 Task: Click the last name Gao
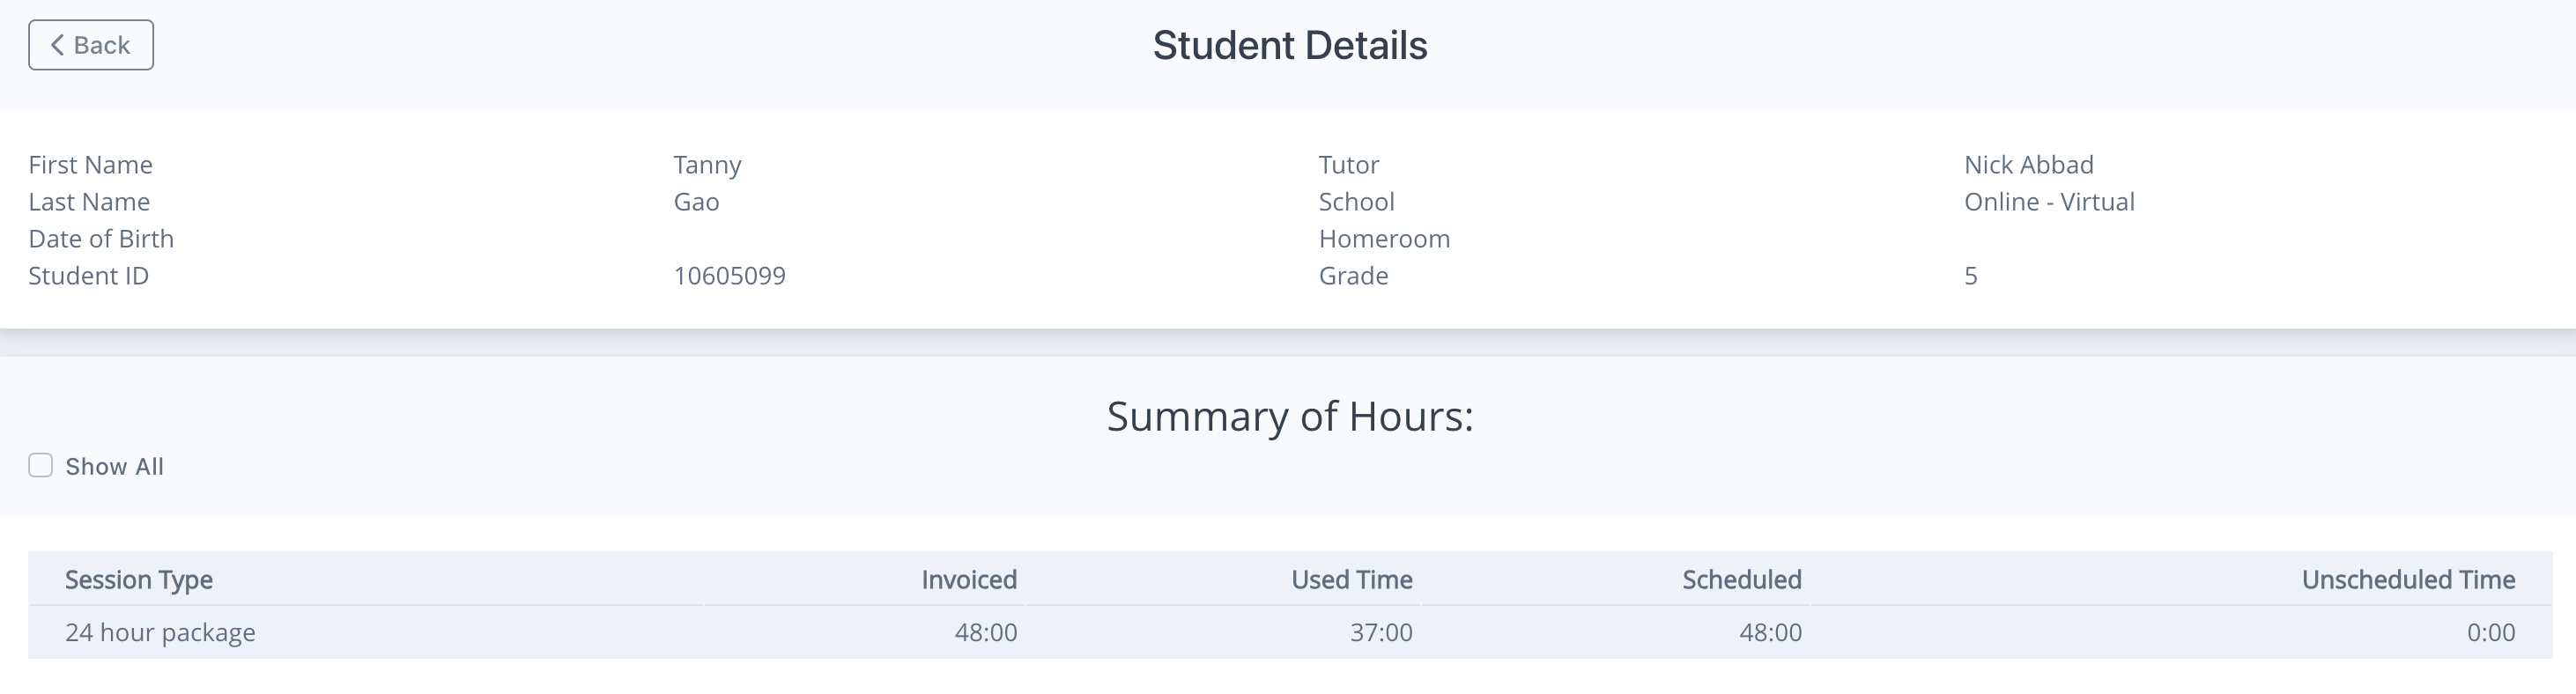click(x=696, y=201)
